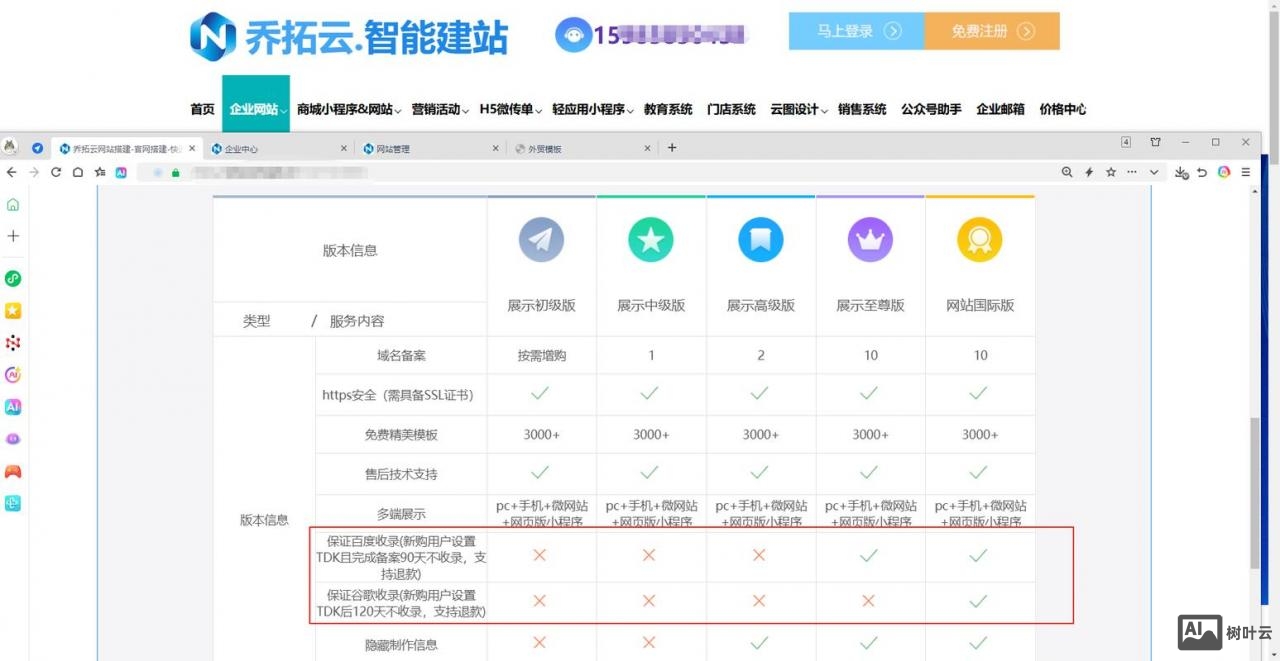Viewport: 1280px width, 661px height.
Task: Open the sidebar home icon
Action: coord(13,204)
